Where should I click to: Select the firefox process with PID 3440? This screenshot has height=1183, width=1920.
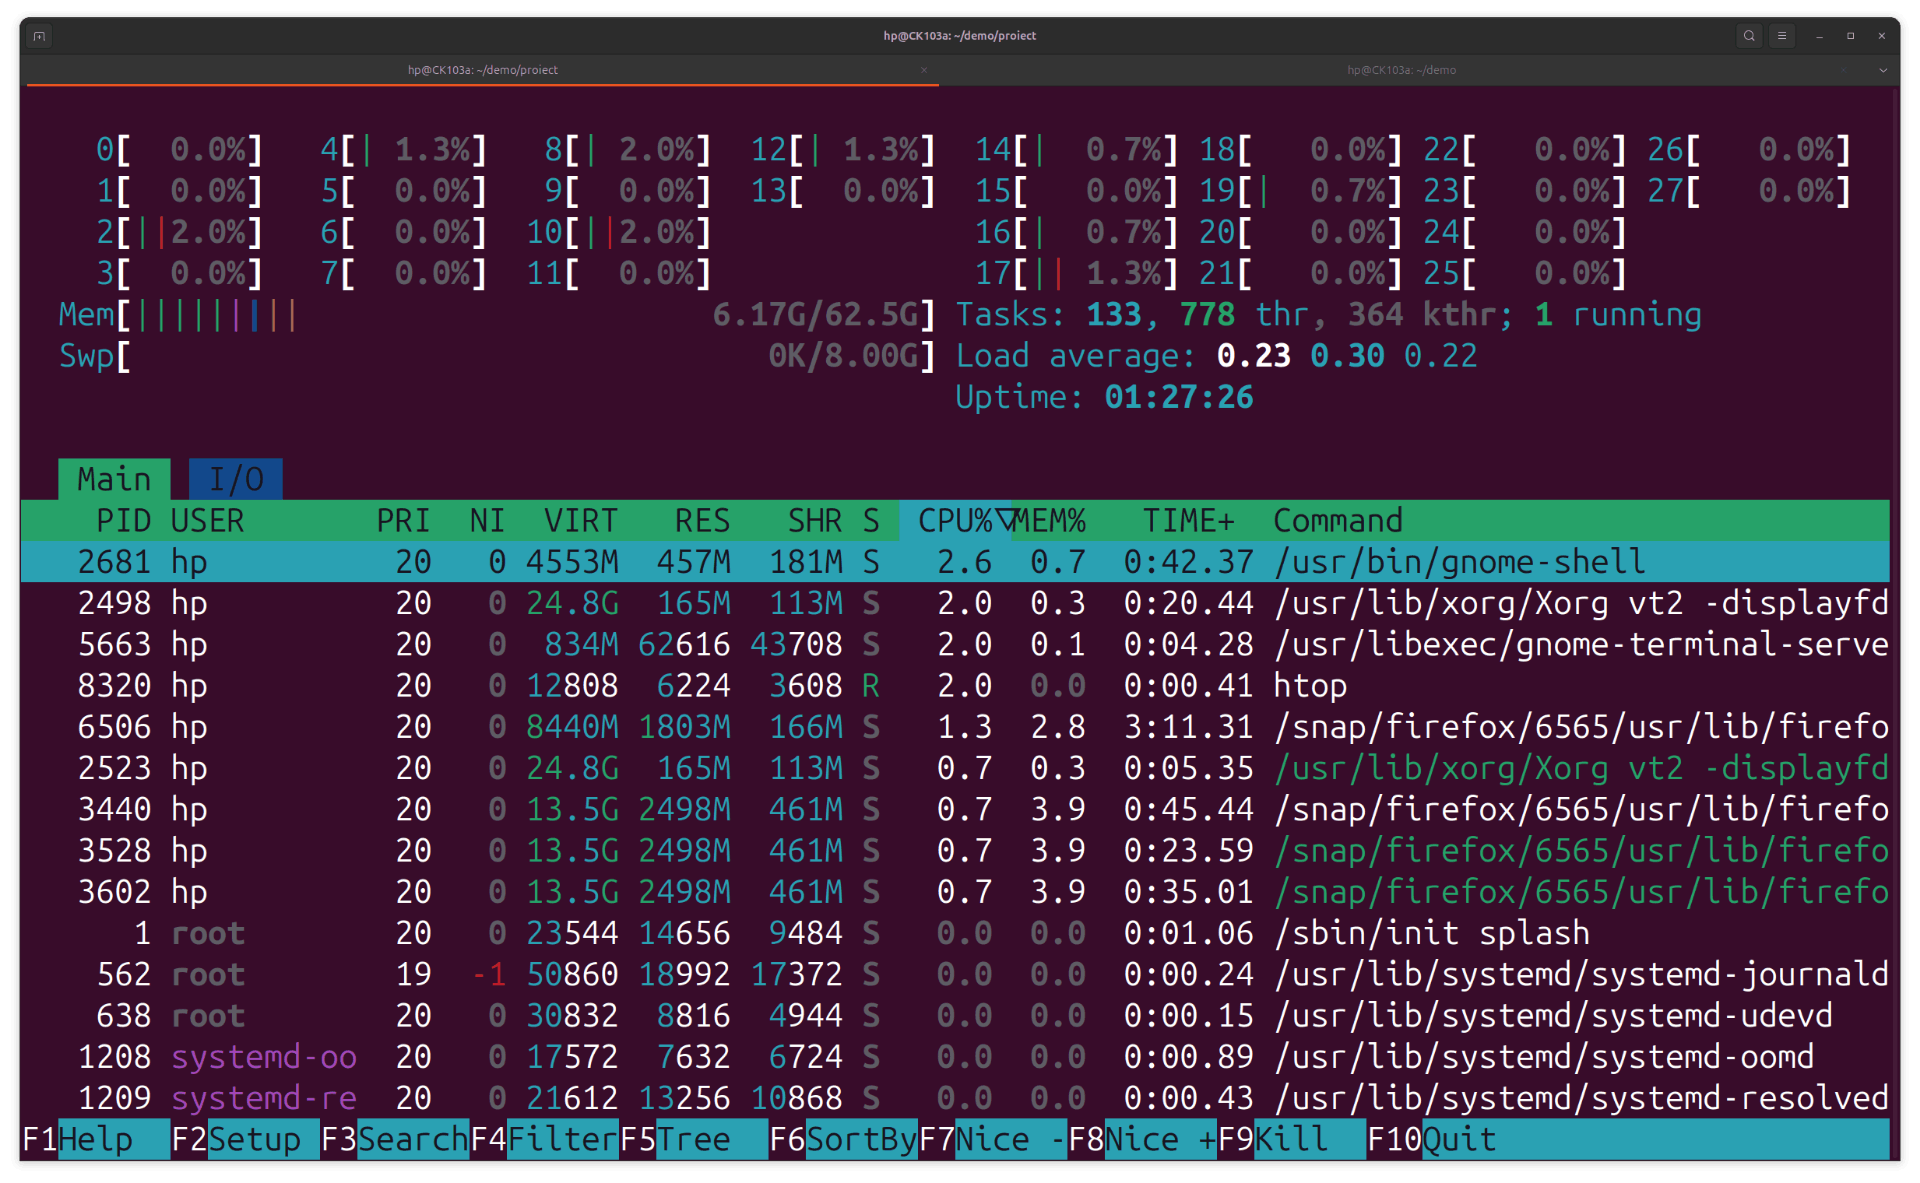point(955,809)
